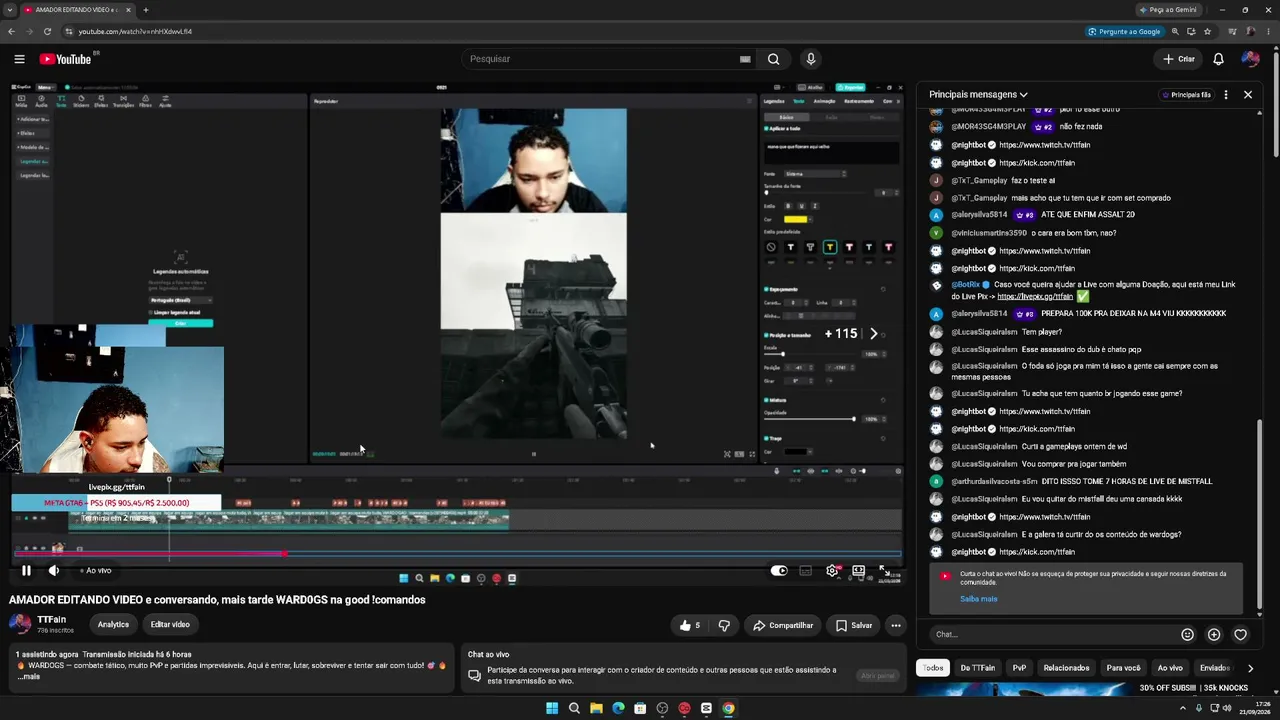Screen dimensions: 1280x720
Task: Open the chat three-dot options menu
Action: coord(1226,94)
